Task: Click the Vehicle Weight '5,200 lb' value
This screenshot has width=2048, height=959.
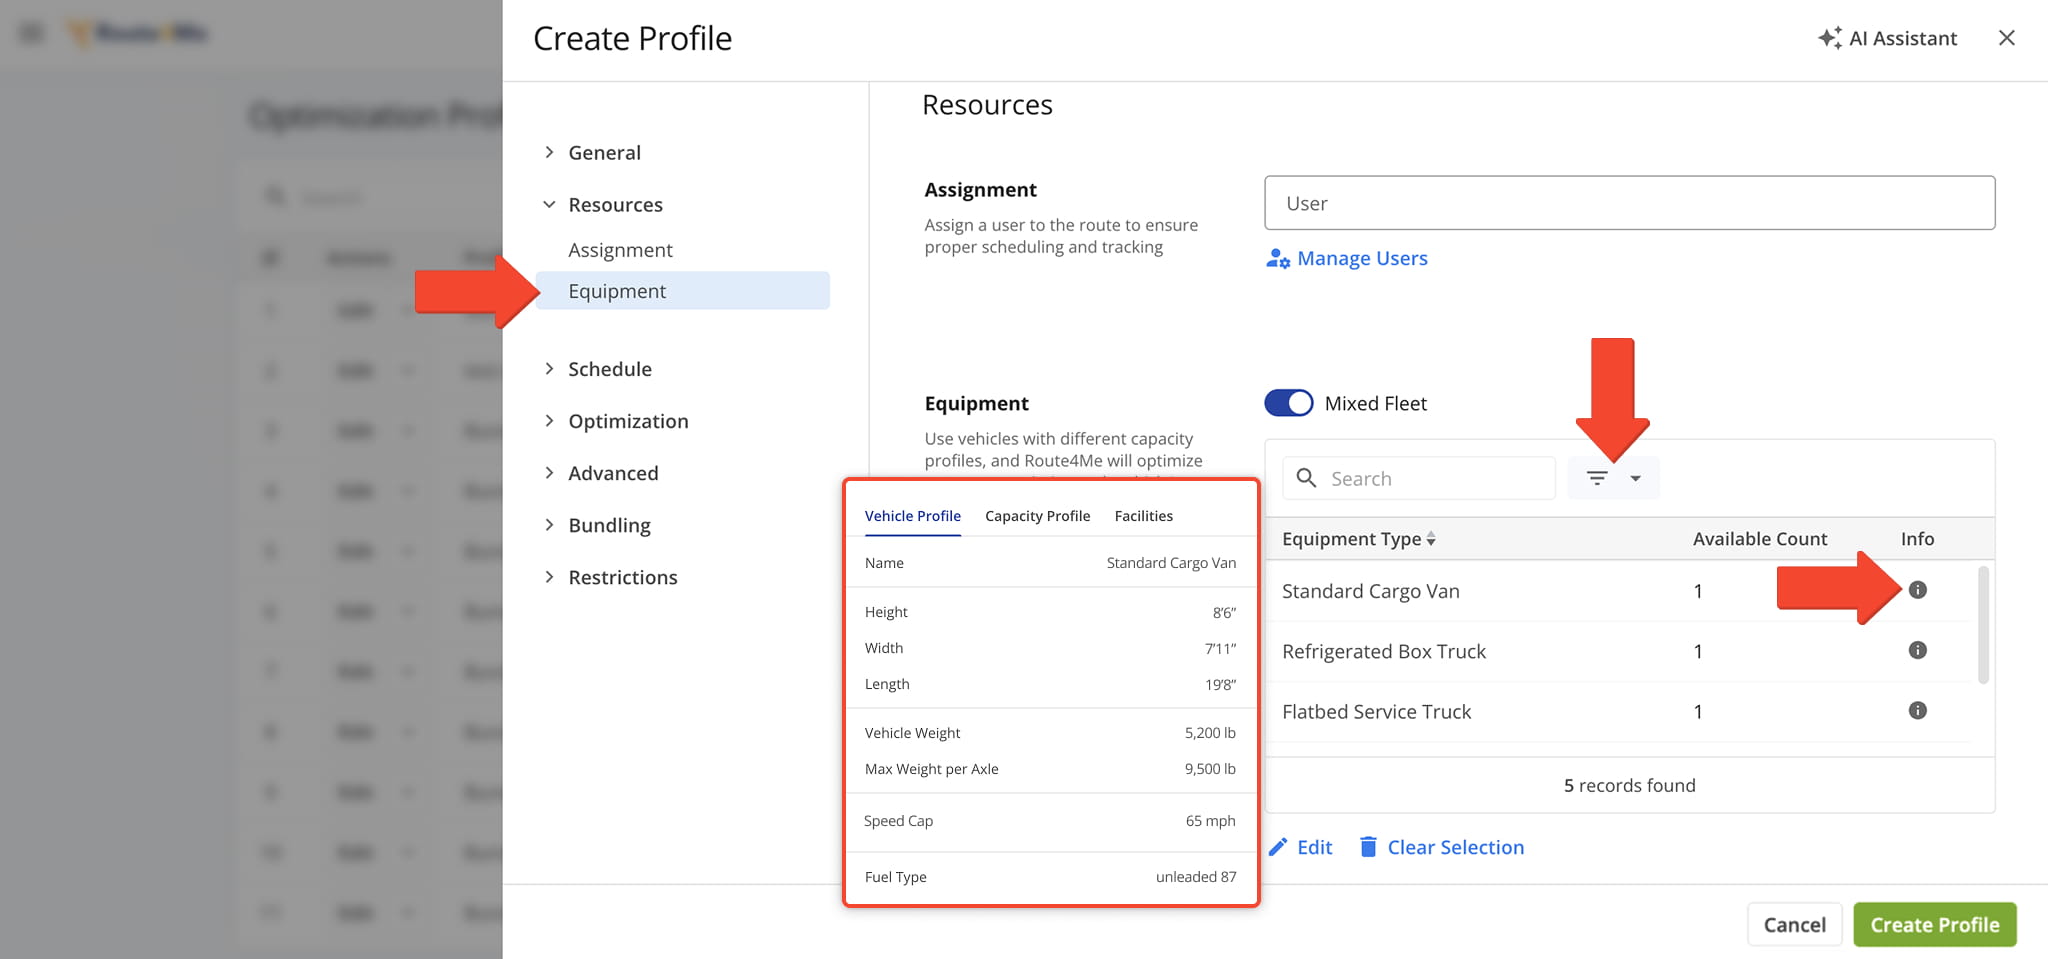Action: (1210, 733)
